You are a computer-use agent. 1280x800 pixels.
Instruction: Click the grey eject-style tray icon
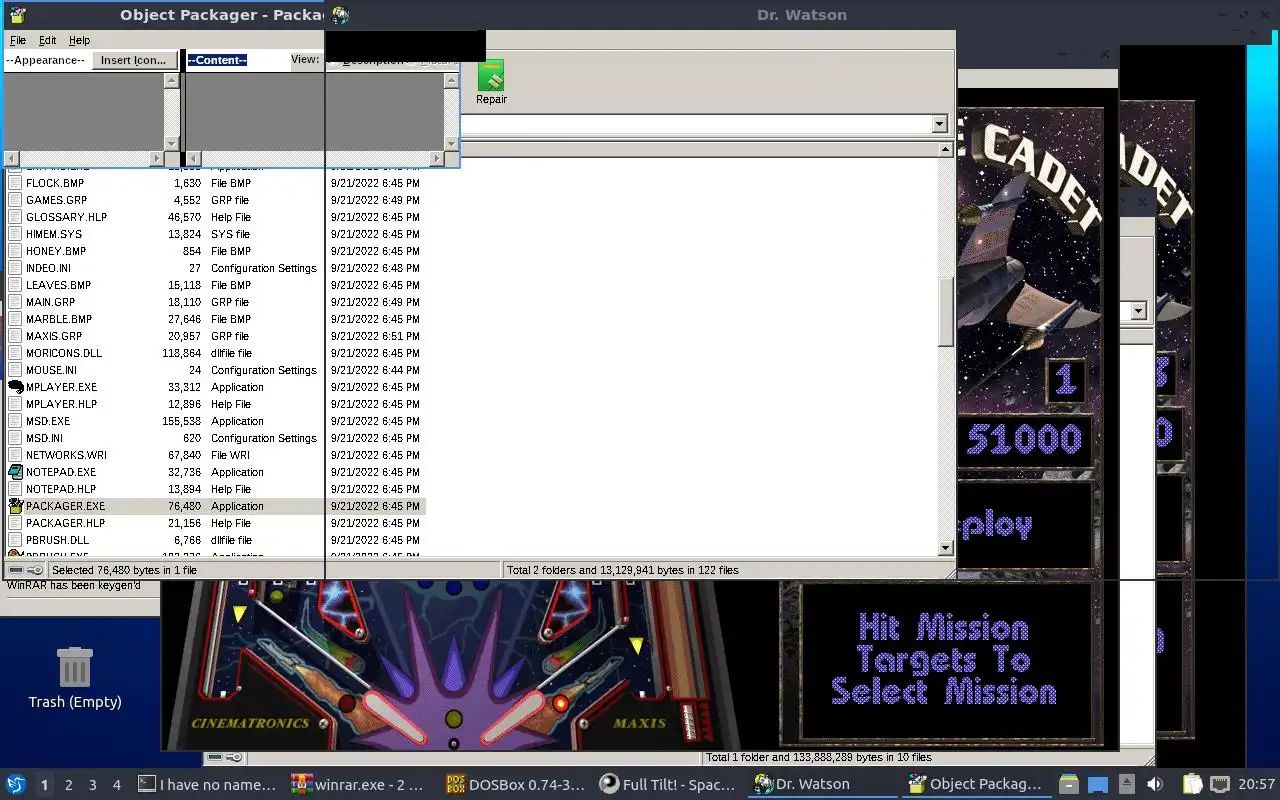1127,784
